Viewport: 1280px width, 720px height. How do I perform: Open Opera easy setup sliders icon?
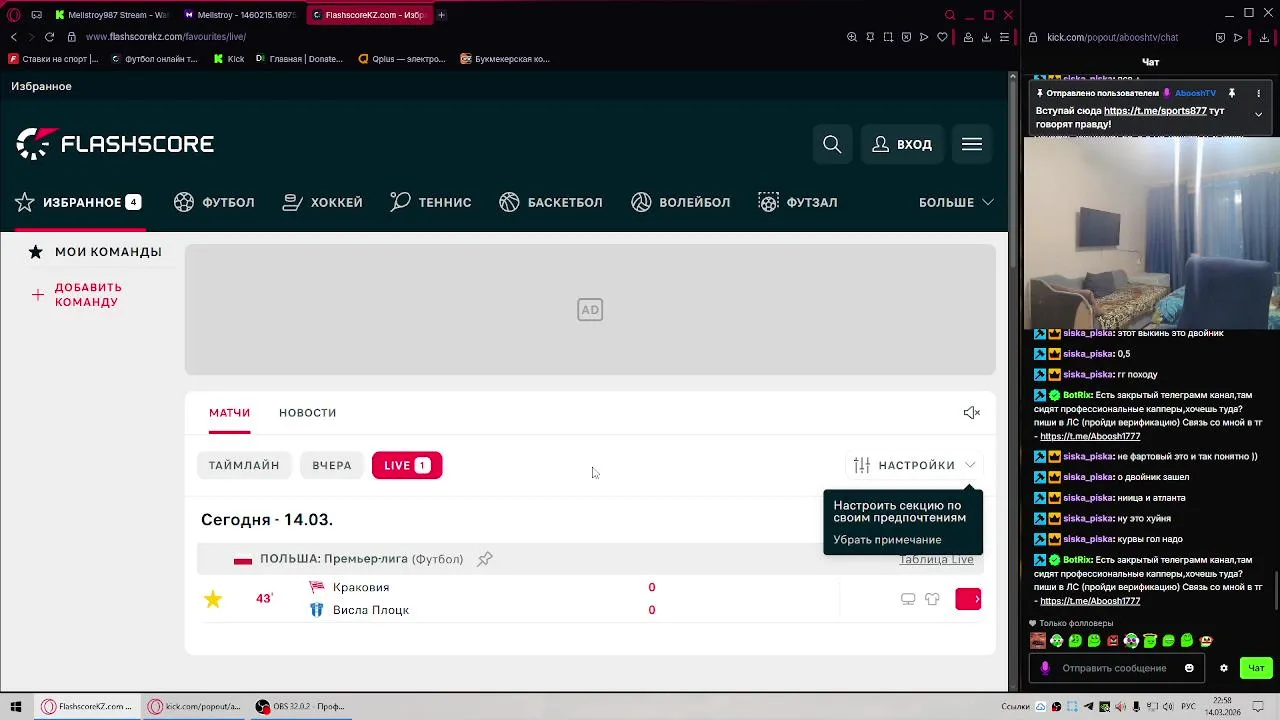[x=1004, y=37]
